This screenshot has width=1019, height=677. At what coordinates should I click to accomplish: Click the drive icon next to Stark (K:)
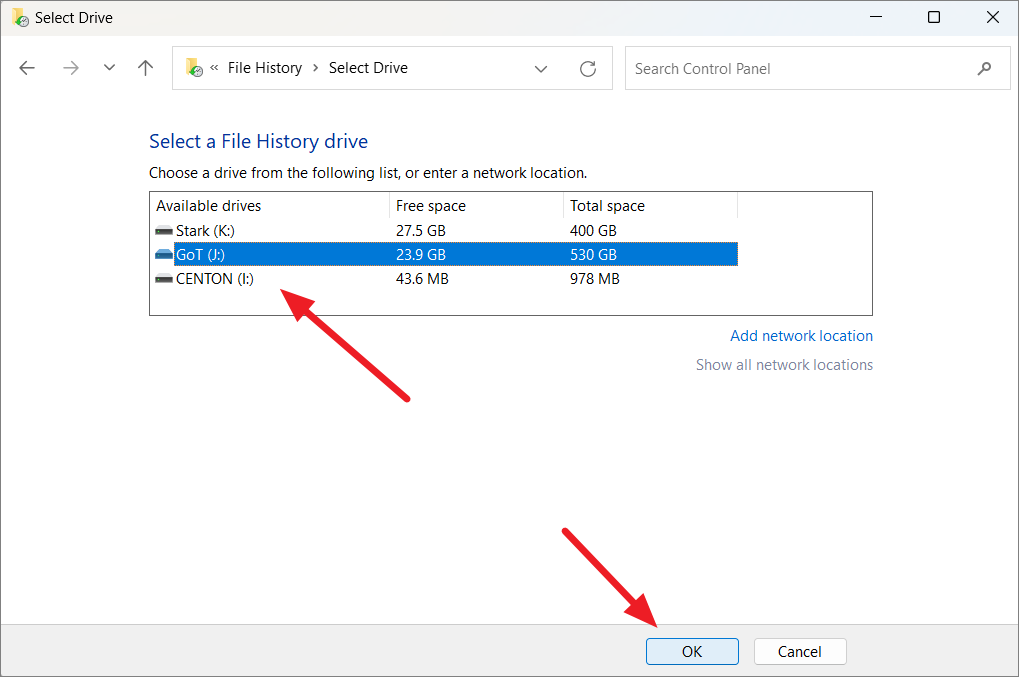point(163,230)
